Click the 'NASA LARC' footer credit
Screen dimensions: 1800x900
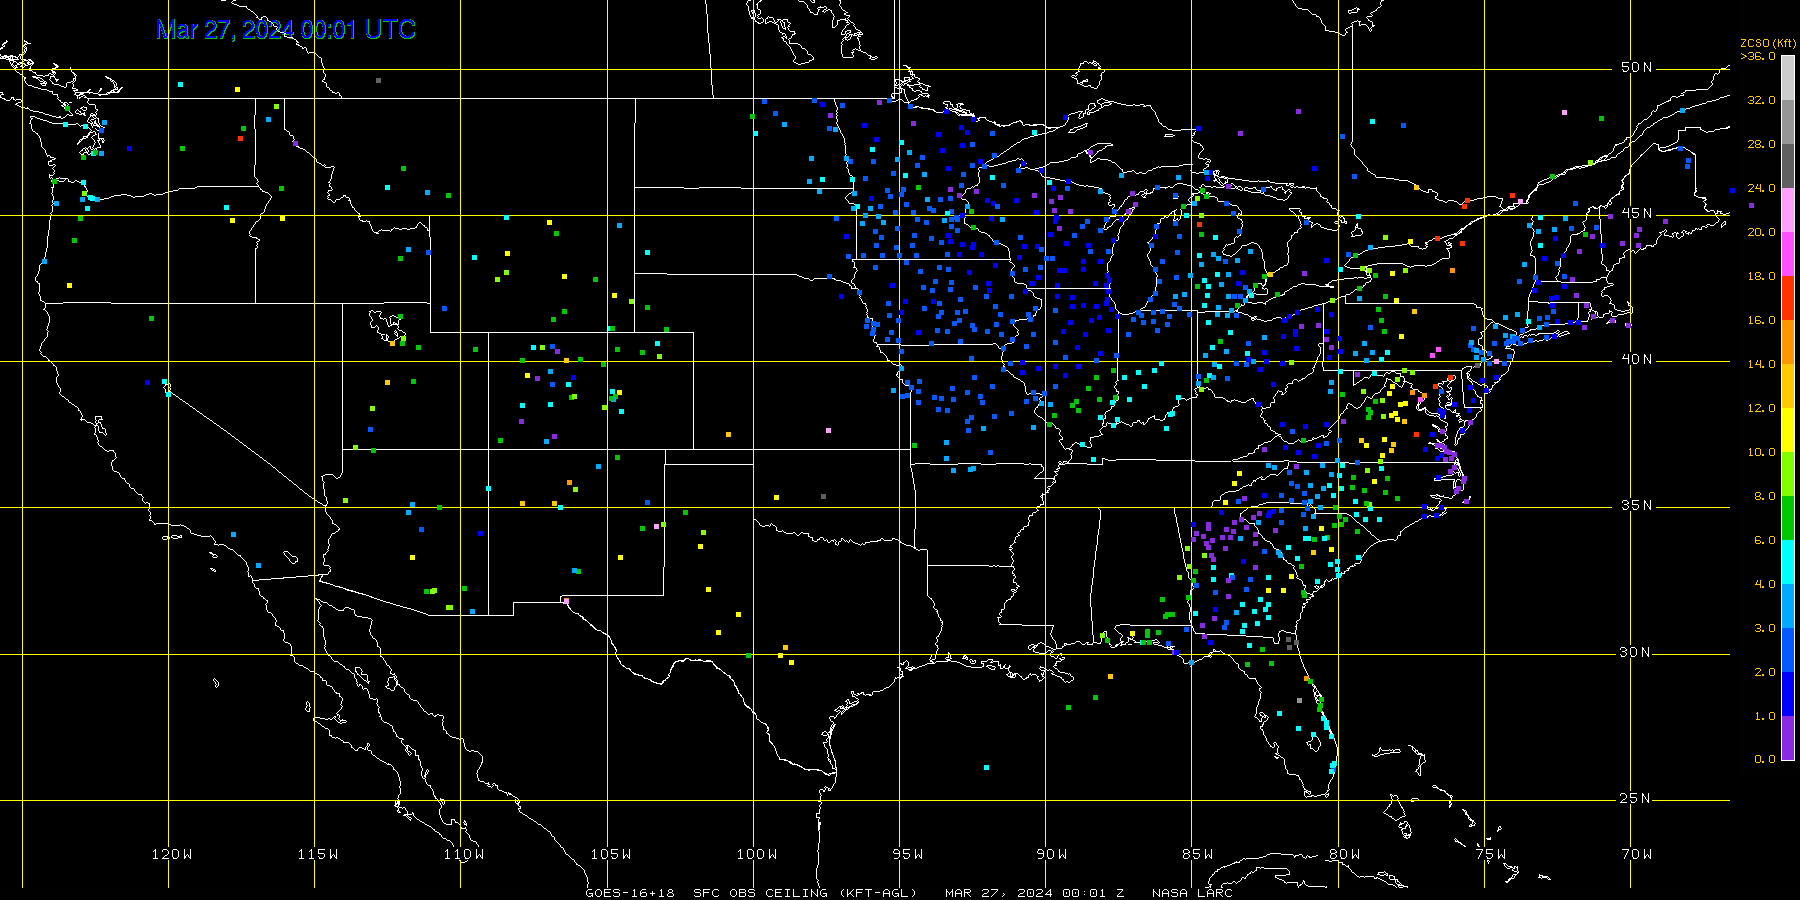tap(1192, 893)
